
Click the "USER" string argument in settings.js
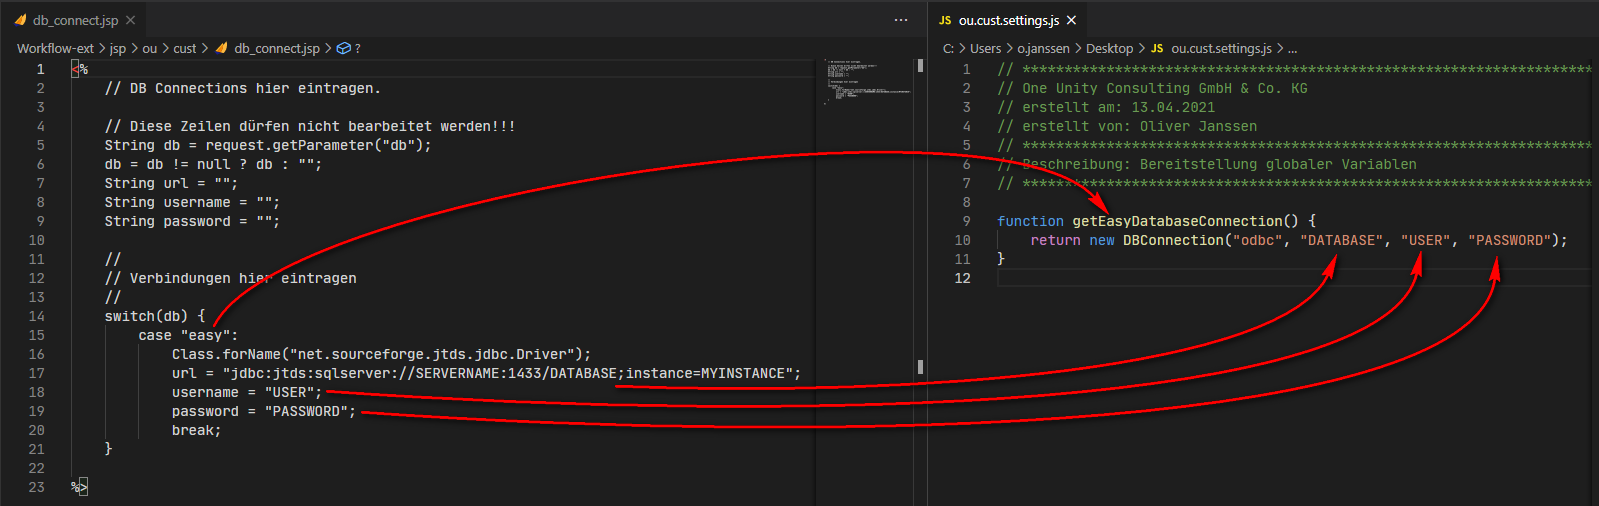(1426, 240)
